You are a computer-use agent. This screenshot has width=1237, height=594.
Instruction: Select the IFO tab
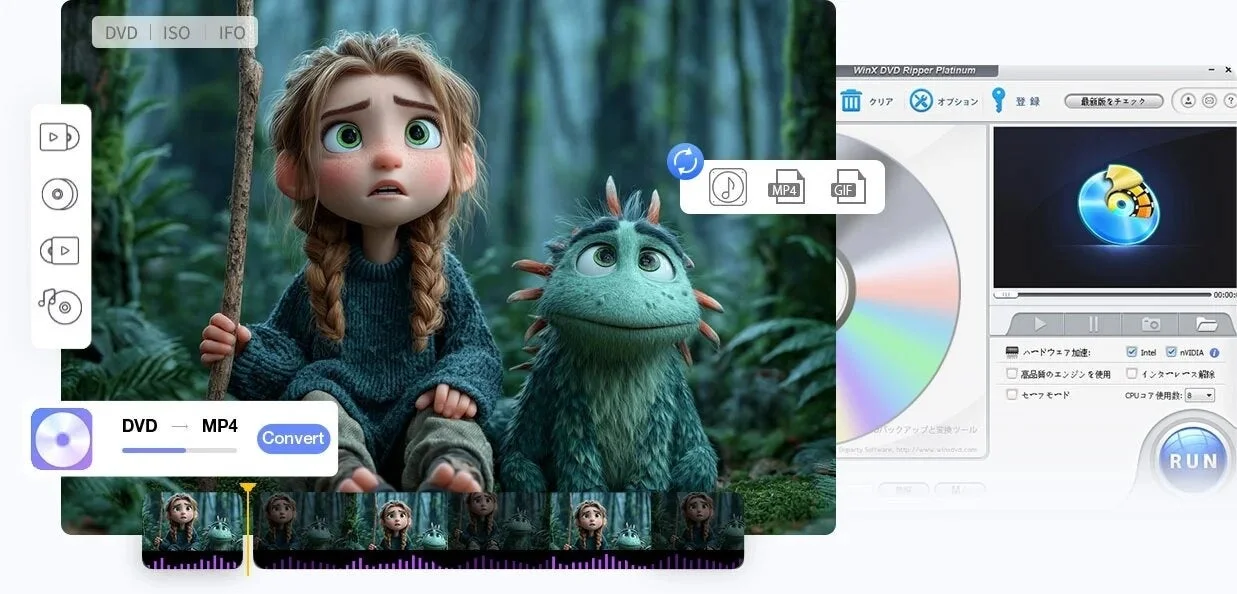[232, 33]
